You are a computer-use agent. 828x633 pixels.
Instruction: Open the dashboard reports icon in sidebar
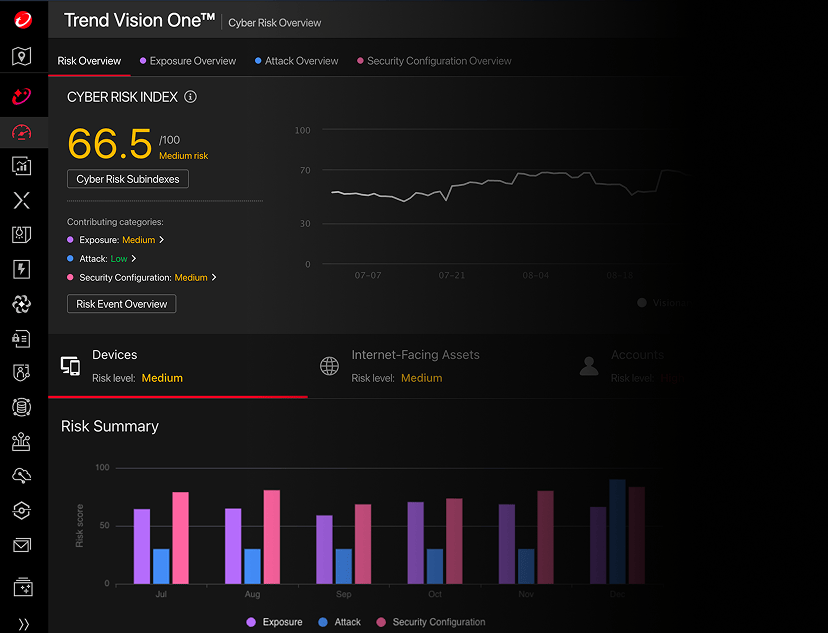[22, 166]
